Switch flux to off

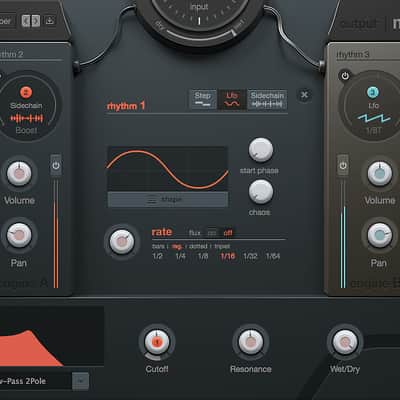(228, 233)
